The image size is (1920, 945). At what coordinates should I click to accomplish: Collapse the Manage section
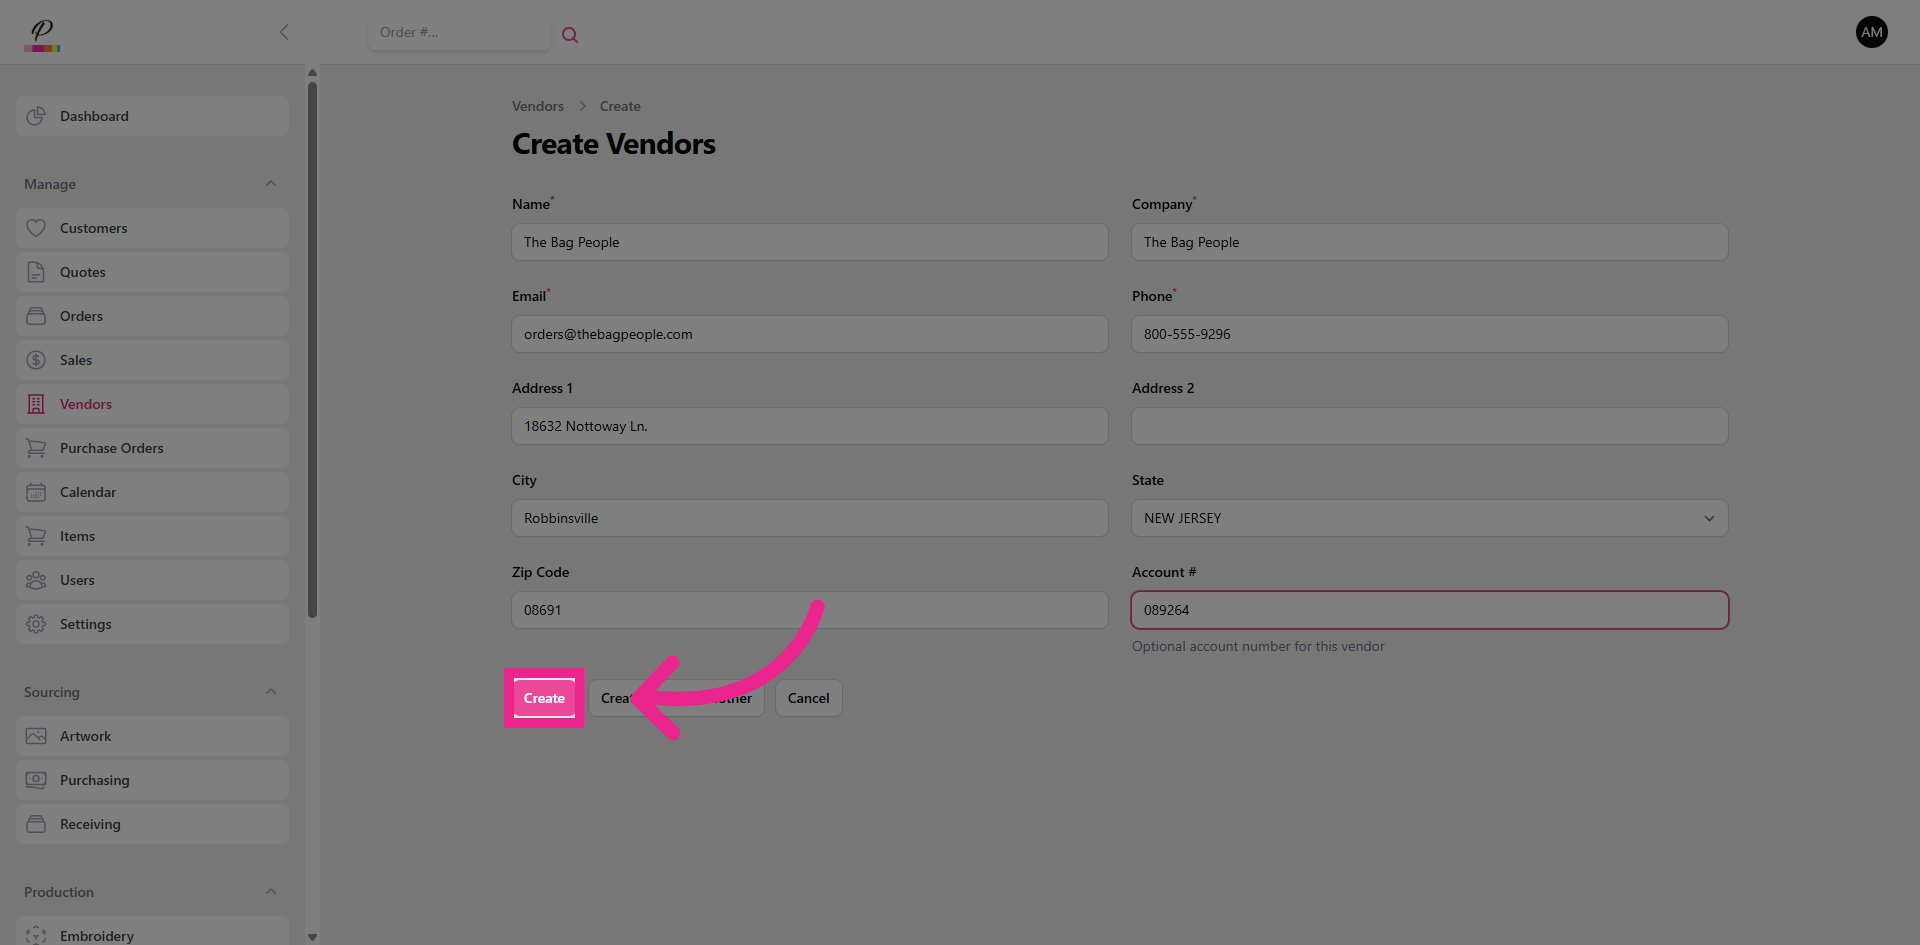270,183
